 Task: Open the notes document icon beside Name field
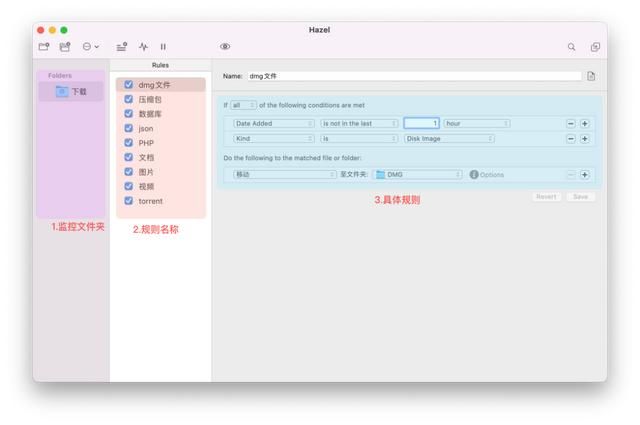click(x=591, y=76)
